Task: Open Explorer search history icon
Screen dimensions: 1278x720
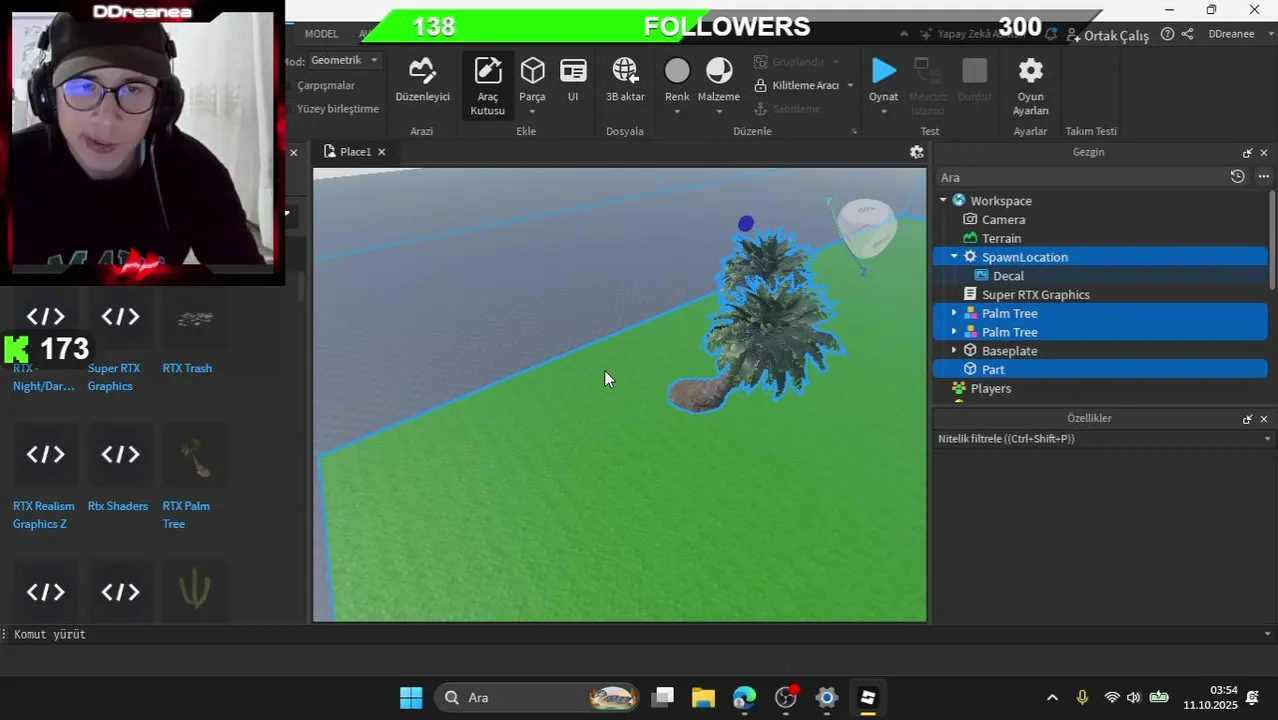Action: (x=1237, y=176)
